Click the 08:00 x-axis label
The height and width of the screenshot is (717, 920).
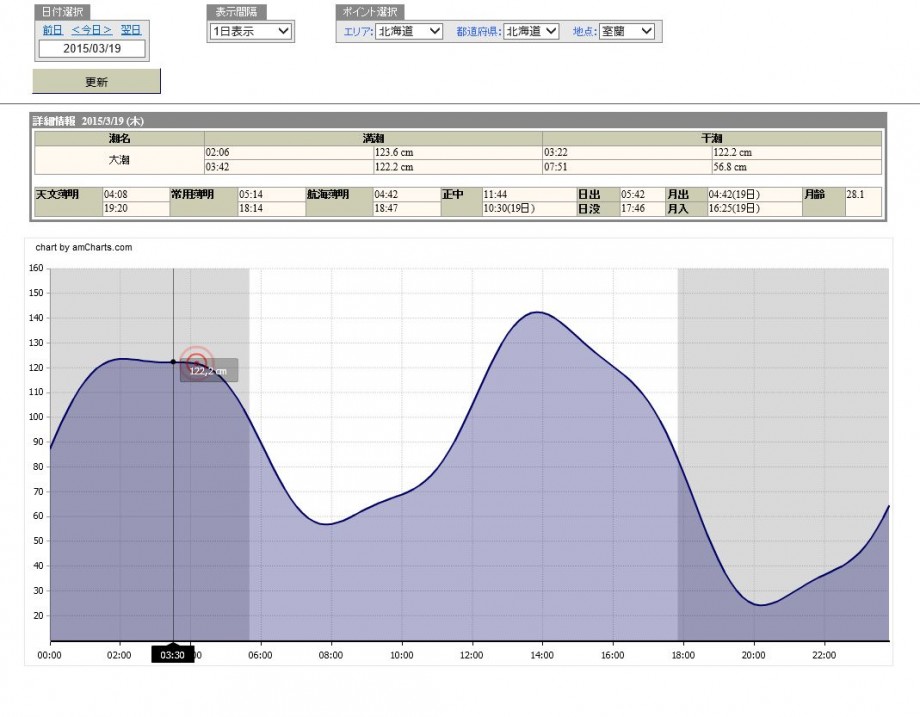[330, 655]
